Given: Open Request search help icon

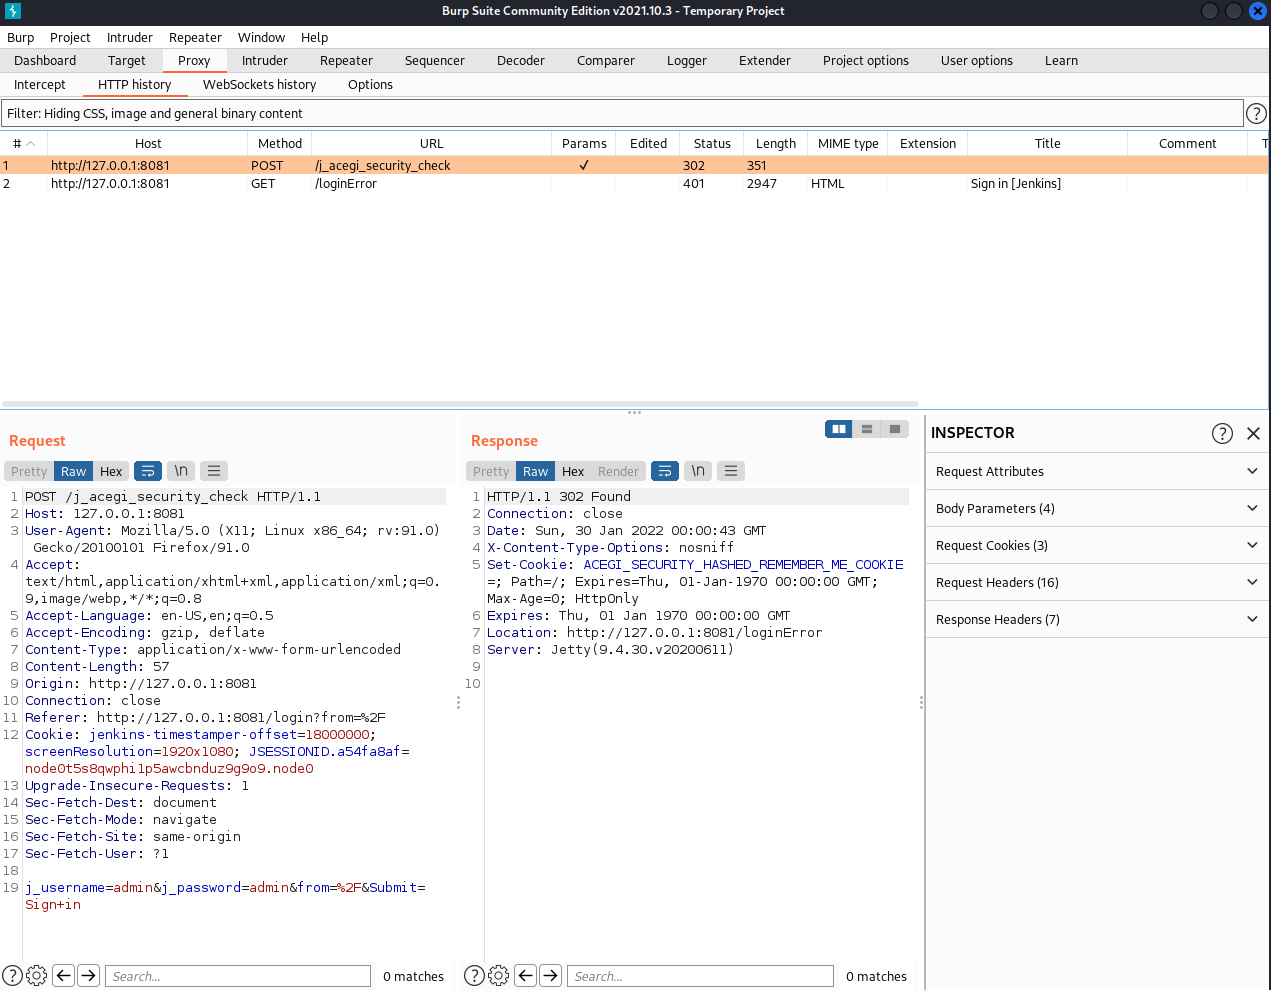Looking at the screenshot, I should (12, 976).
